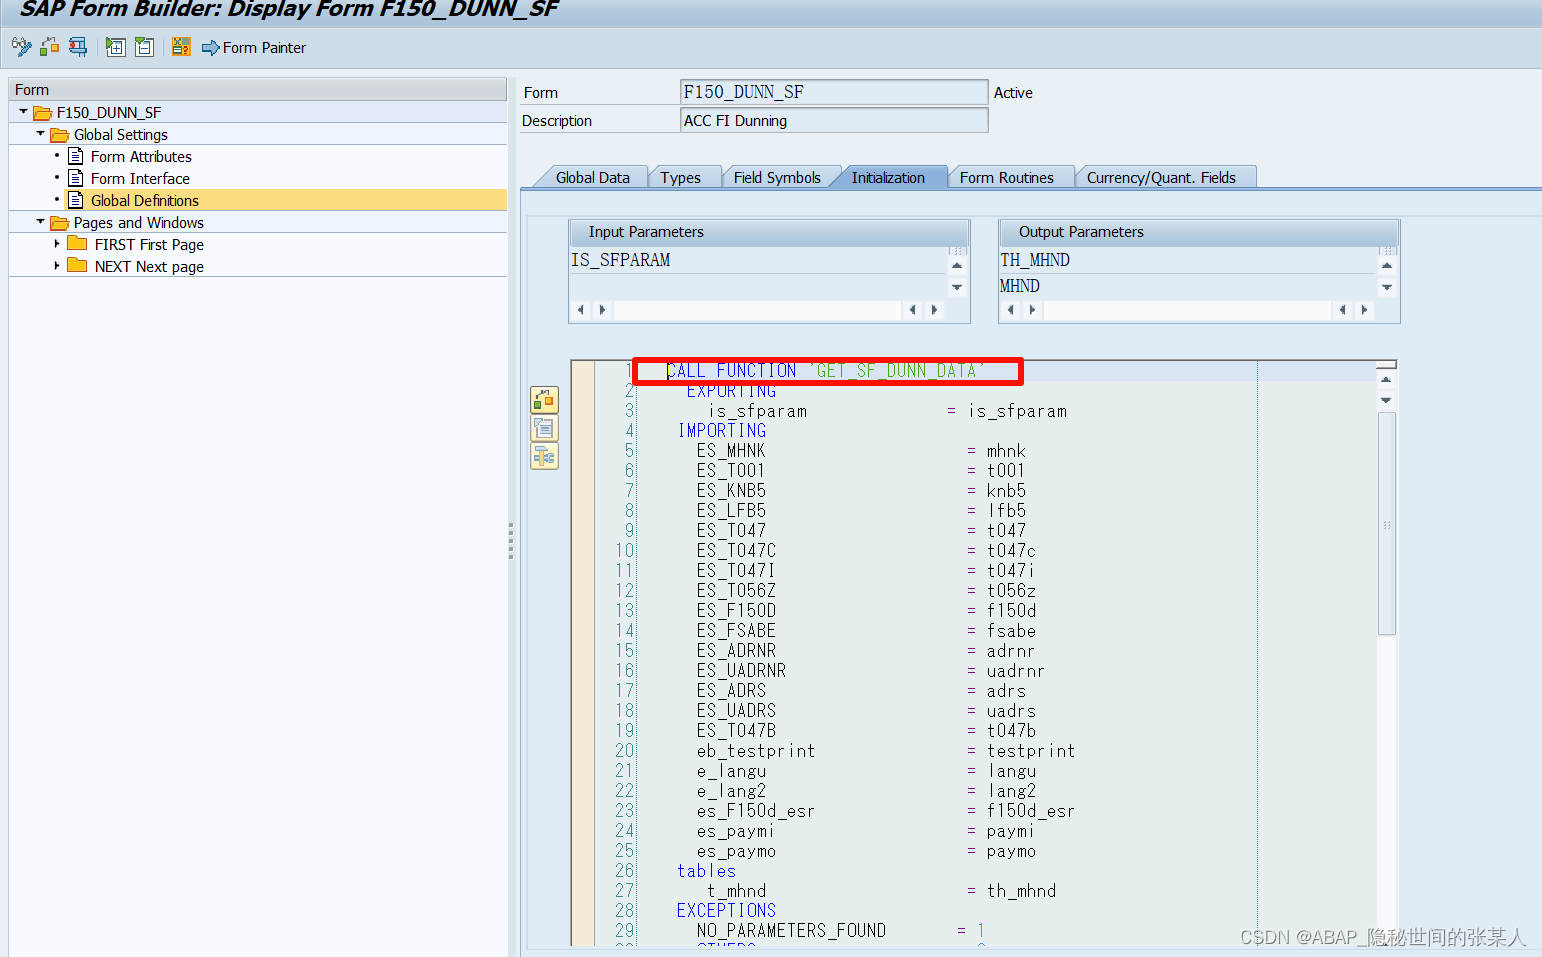
Task: Collapse the F150_DUNN_SF root node
Action: (23, 111)
